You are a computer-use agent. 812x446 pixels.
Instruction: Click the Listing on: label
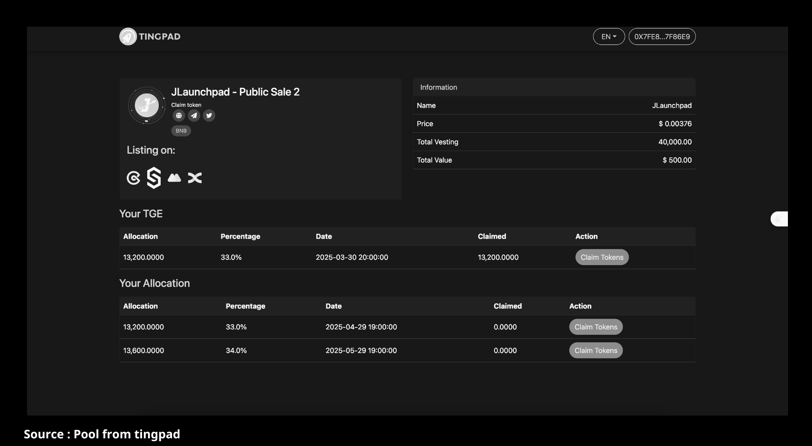(x=151, y=150)
